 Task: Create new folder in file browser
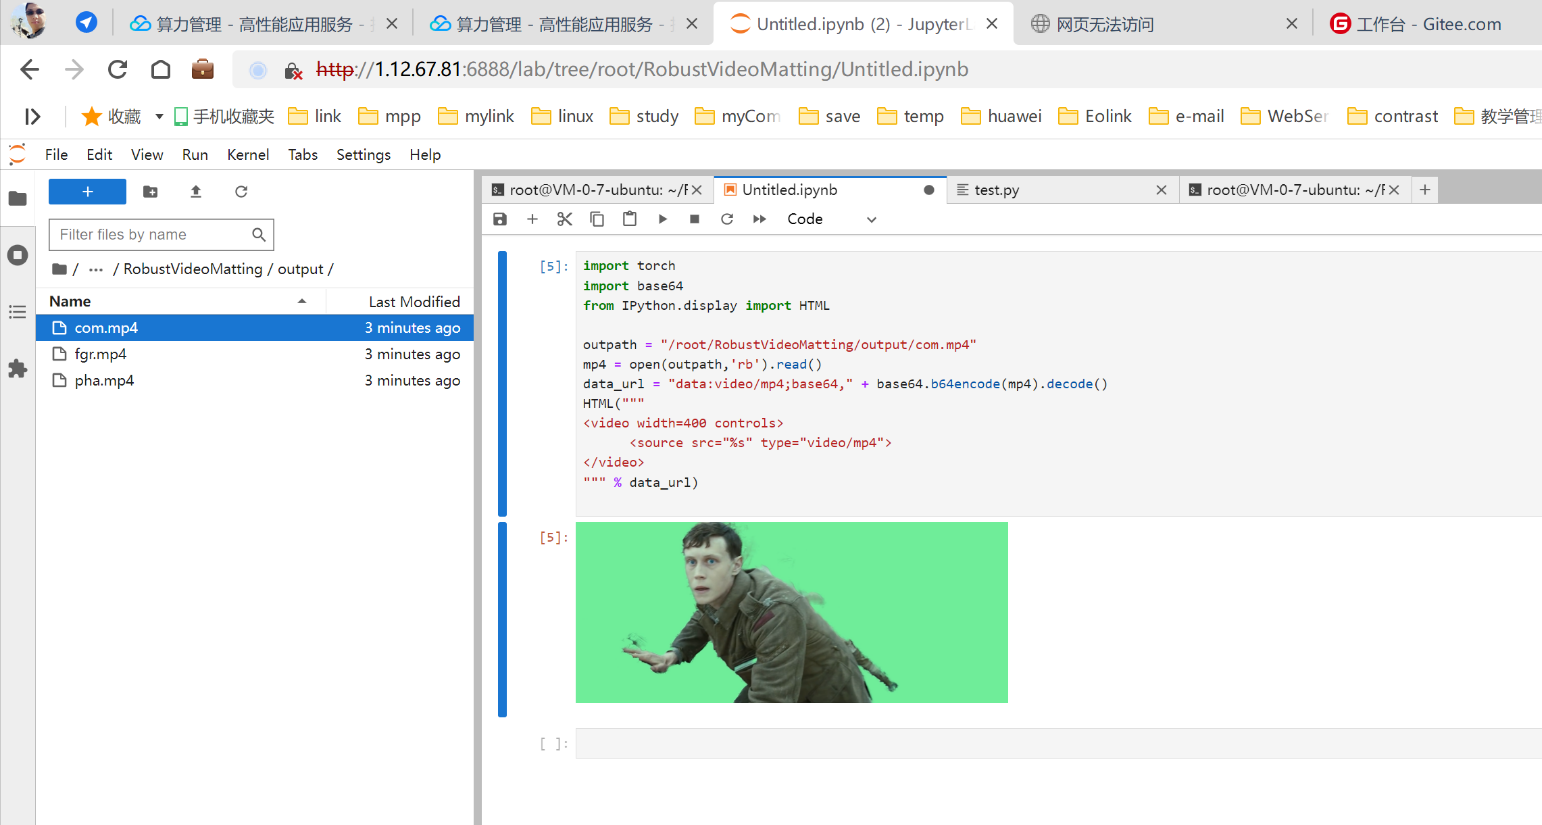(x=150, y=192)
